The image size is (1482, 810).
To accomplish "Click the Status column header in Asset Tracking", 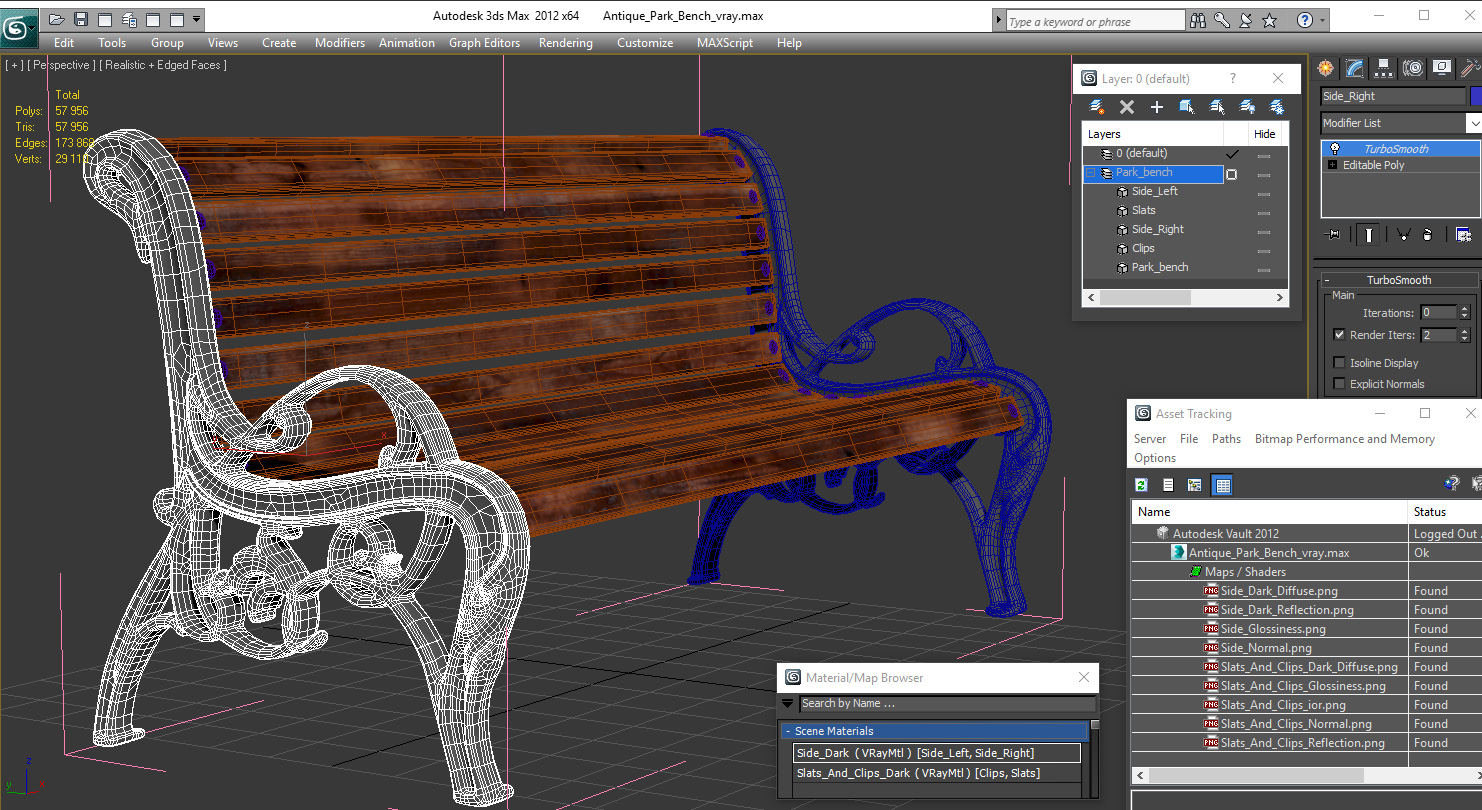I will 1445,512.
